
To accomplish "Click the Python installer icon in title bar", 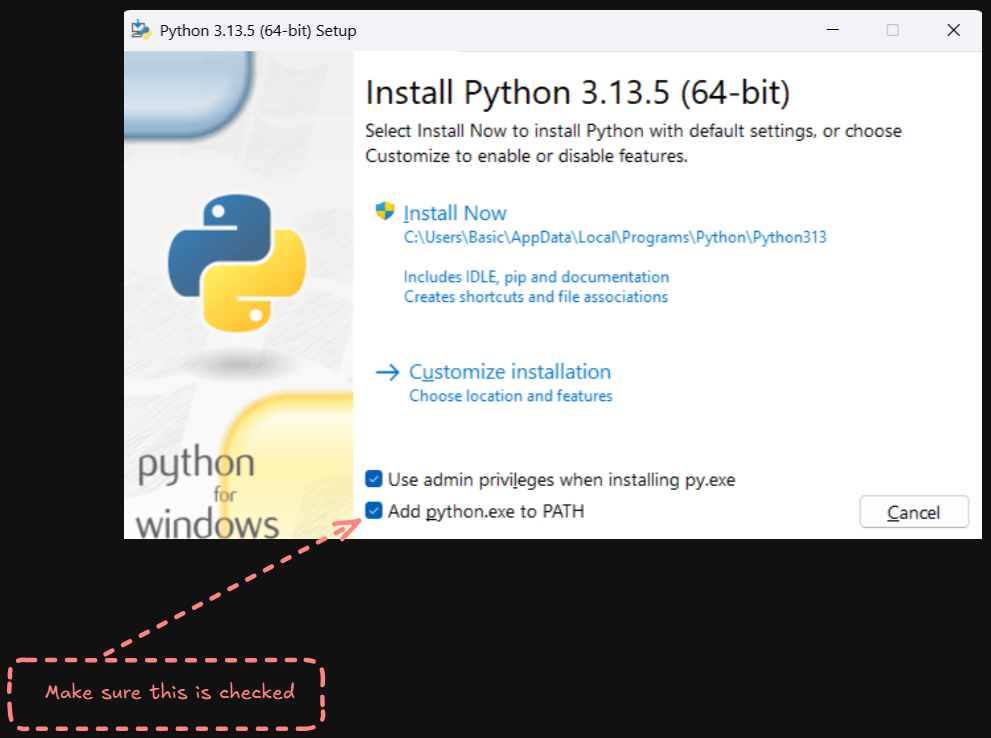I will 141,30.
